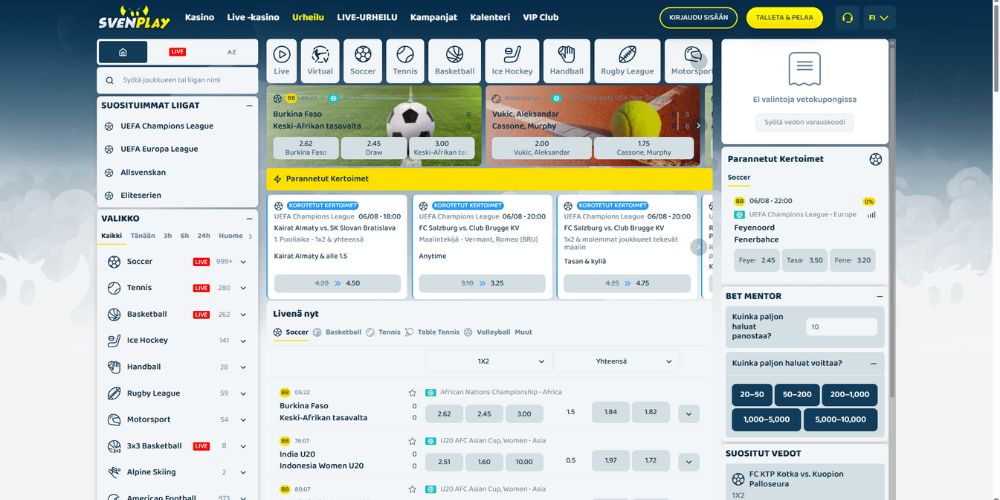Screen dimensions: 1000x500
Task: Choose the Tennis category tile
Action: (x=405, y=61)
